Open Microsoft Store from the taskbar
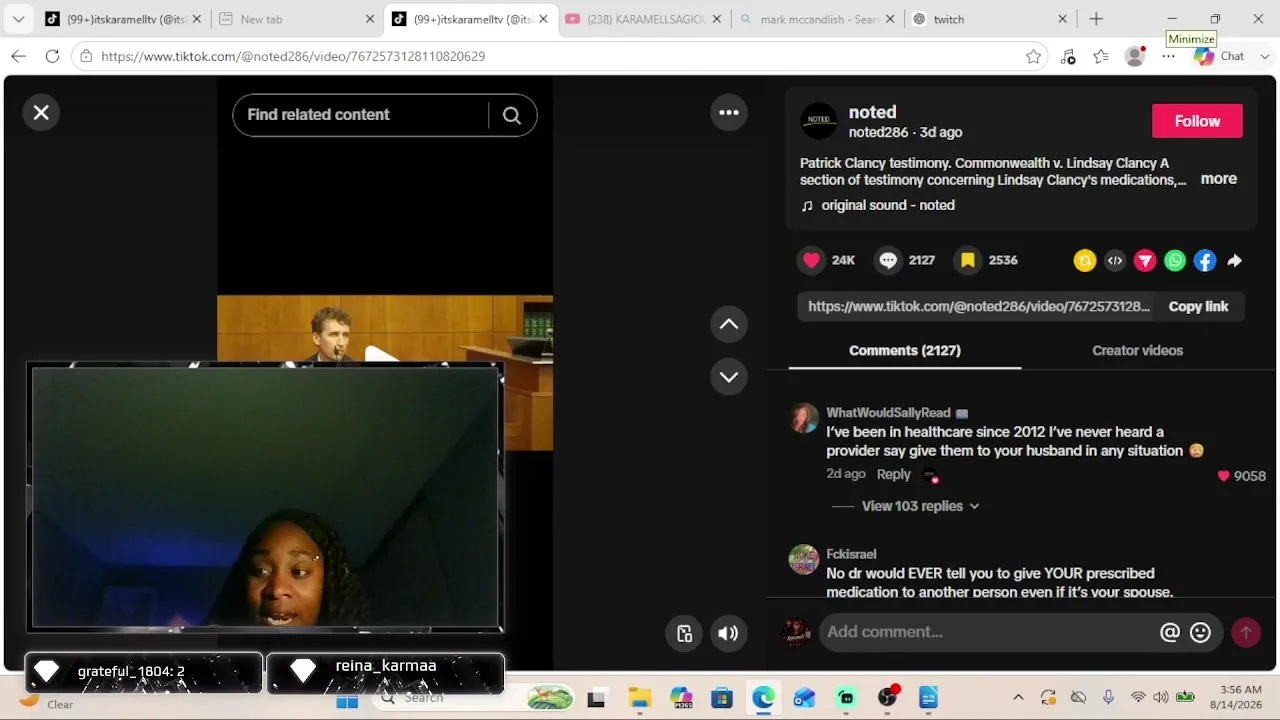1280x720 pixels. point(722,698)
